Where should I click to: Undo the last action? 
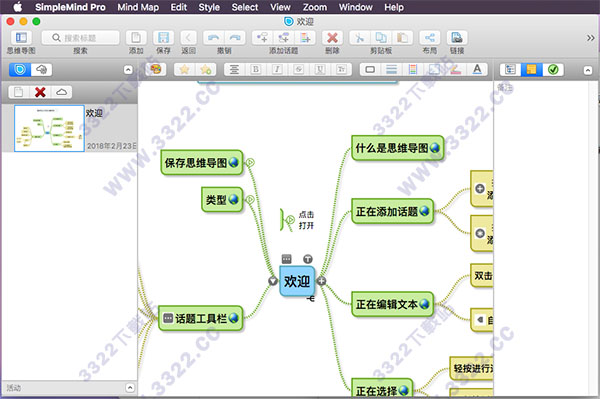[x=214, y=37]
